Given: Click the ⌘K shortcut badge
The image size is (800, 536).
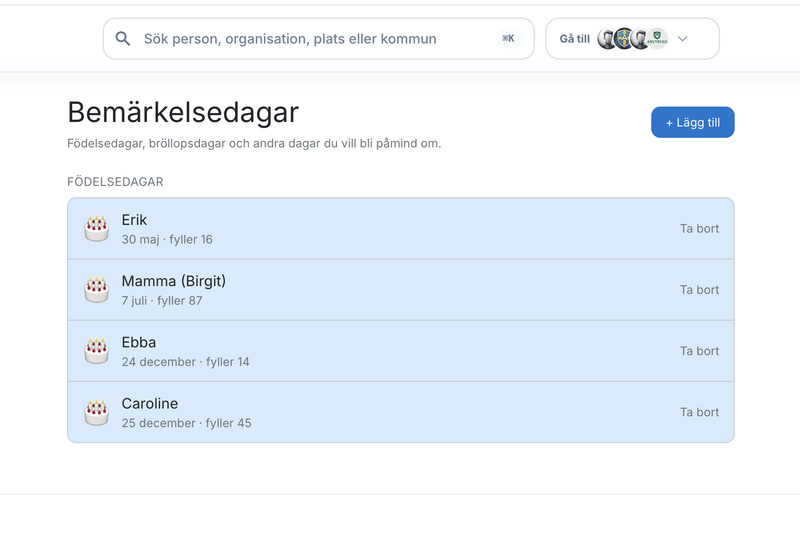Looking at the screenshot, I should pyautogui.click(x=508, y=39).
